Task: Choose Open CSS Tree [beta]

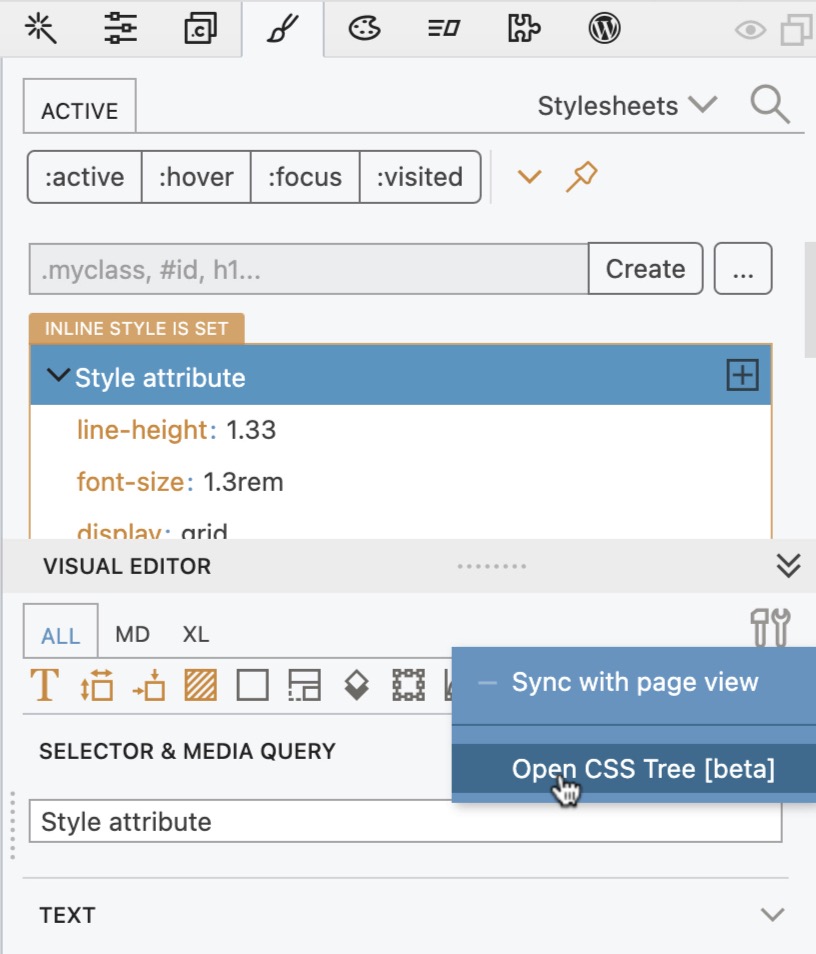Action: (x=633, y=769)
